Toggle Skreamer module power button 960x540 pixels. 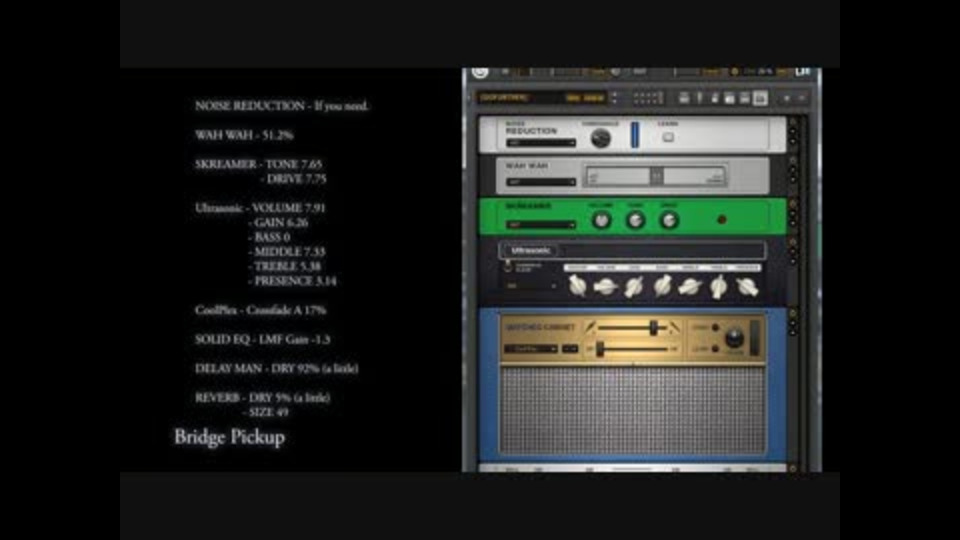pos(793,204)
